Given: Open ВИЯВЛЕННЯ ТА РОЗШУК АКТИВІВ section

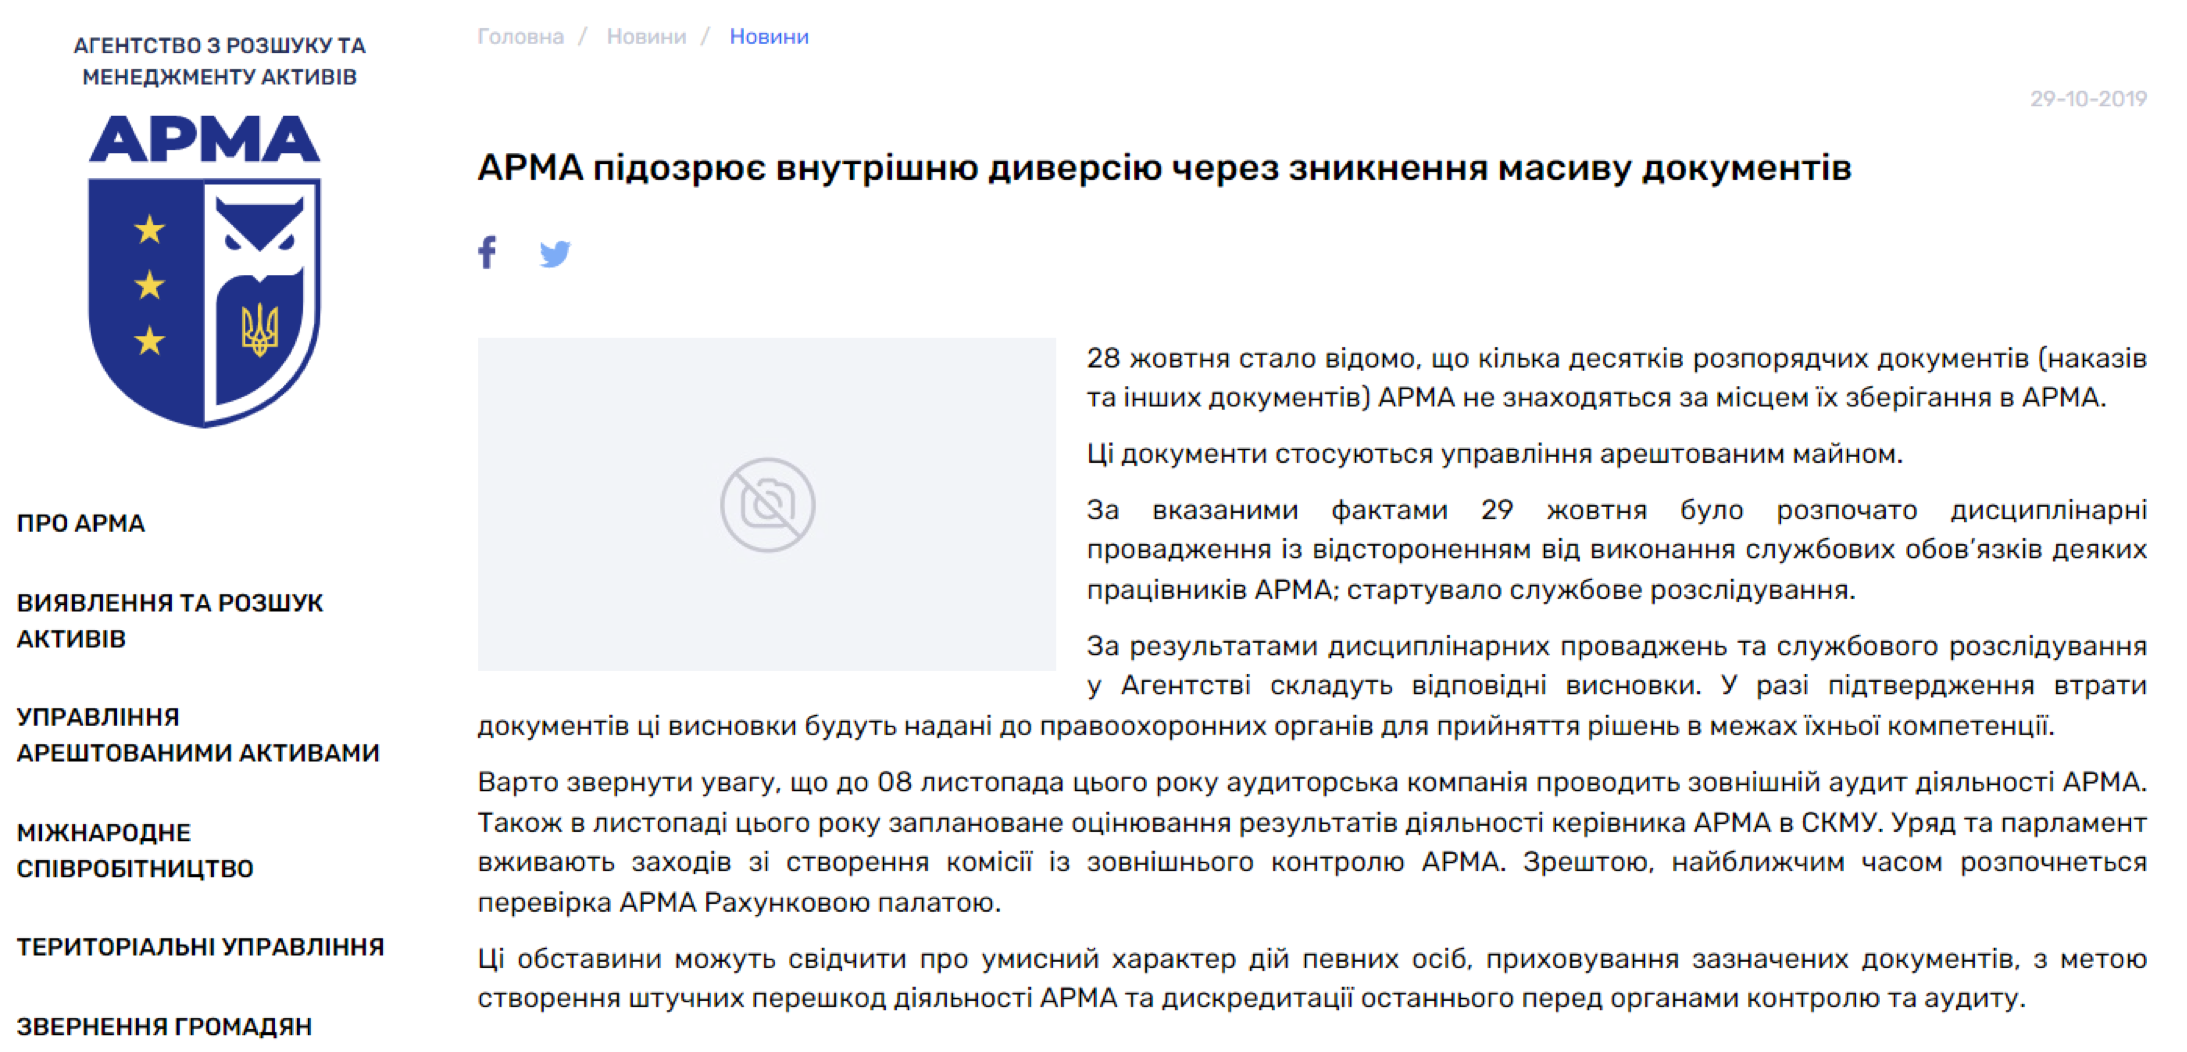Looking at the screenshot, I should (170, 620).
